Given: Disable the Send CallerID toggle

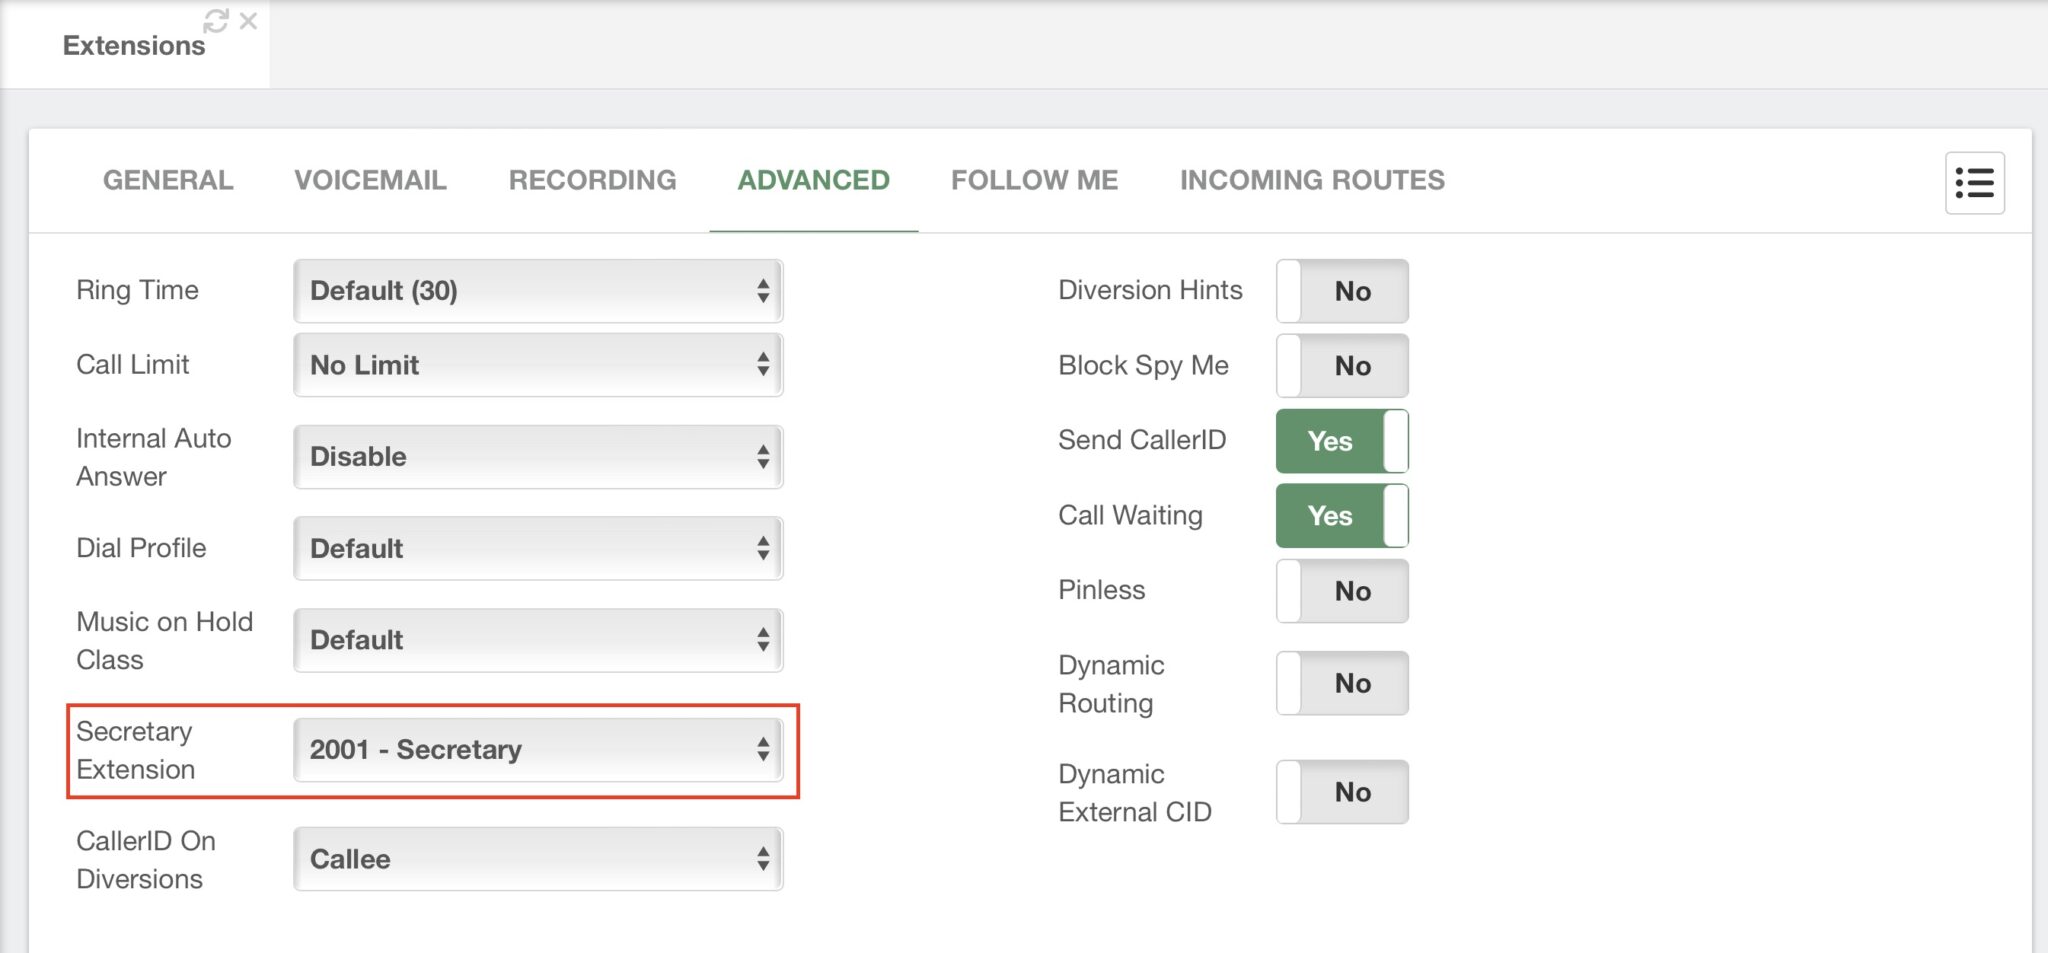Looking at the screenshot, I should tap(1341, 440).
